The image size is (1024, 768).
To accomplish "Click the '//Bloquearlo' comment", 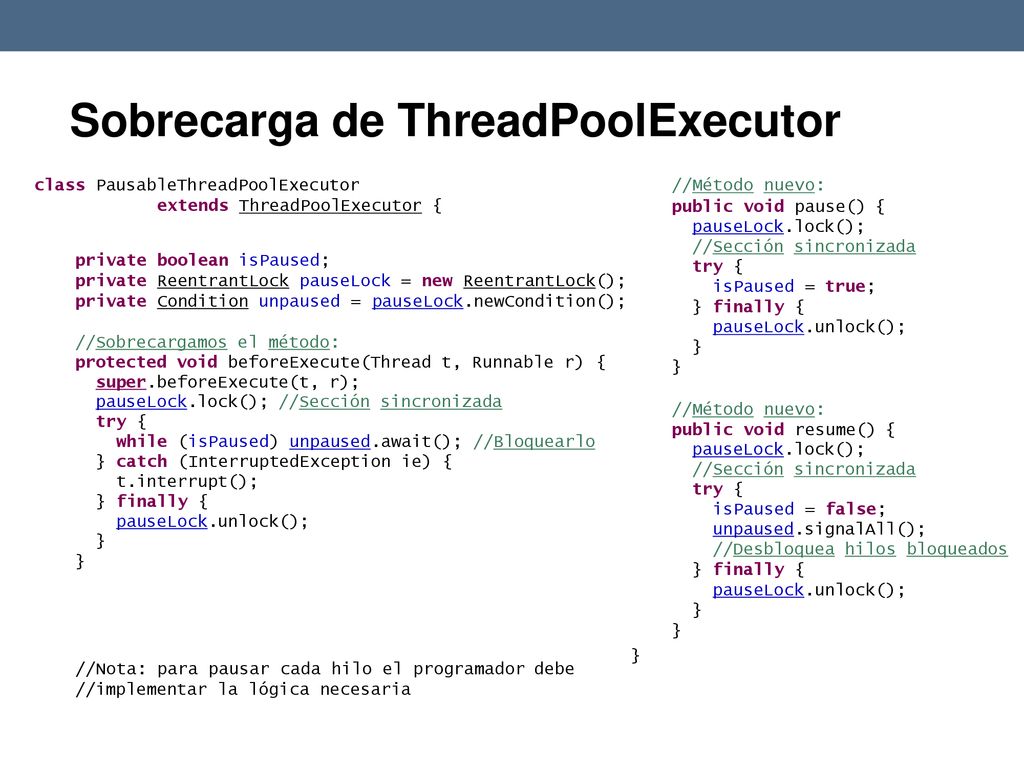I will [534, 441].
